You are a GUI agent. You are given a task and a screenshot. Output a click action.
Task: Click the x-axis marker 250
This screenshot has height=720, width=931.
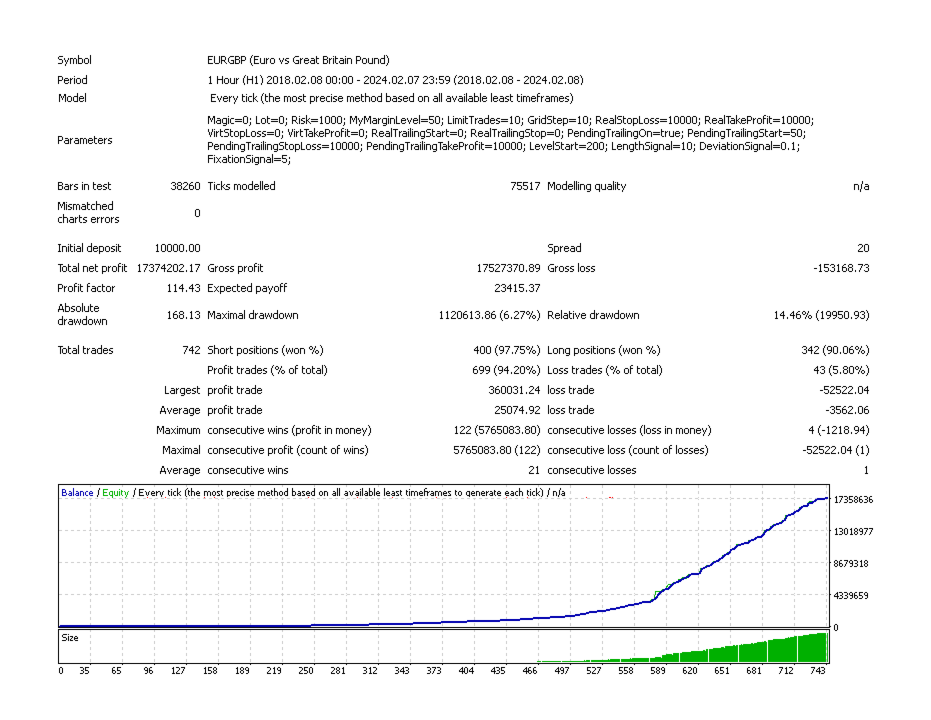pos(306,671)
